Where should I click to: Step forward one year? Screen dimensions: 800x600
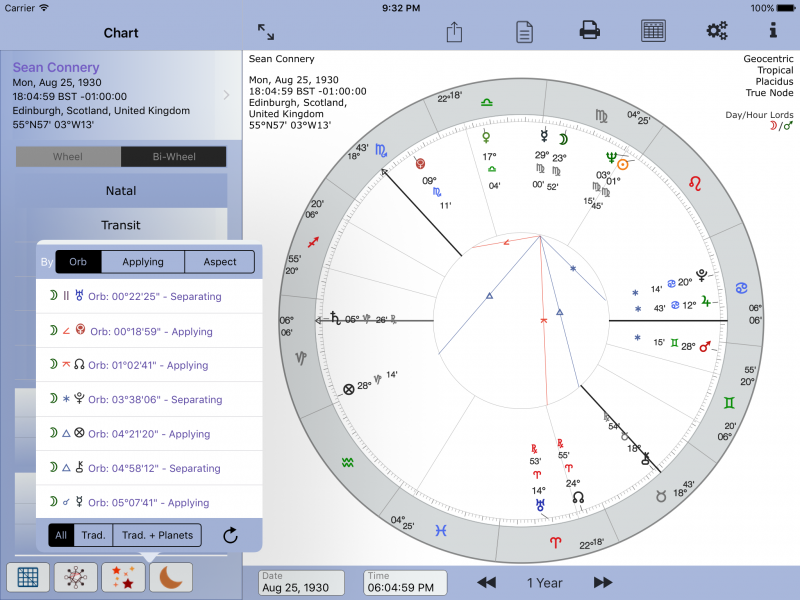(603, 582)
